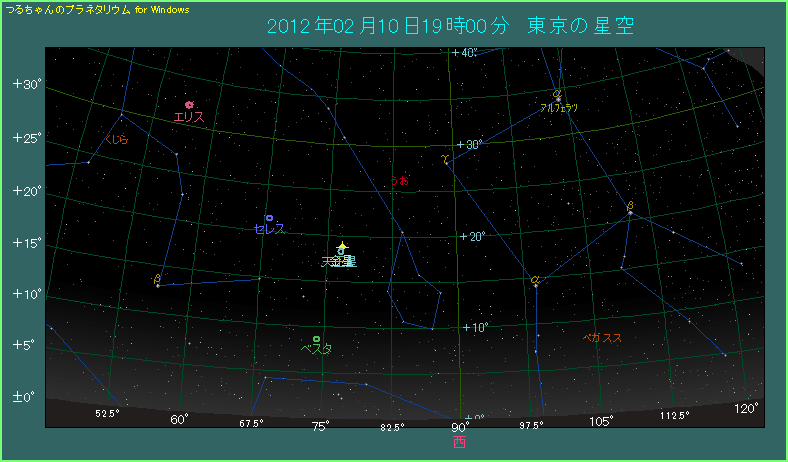Click the pink Eris (エリス) marker
The width and height of the screenshot is (788, 462).
189,104
